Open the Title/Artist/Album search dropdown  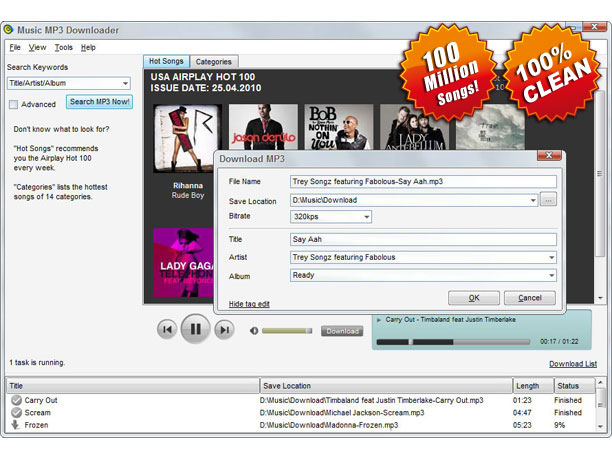click(x=125, y=84)
